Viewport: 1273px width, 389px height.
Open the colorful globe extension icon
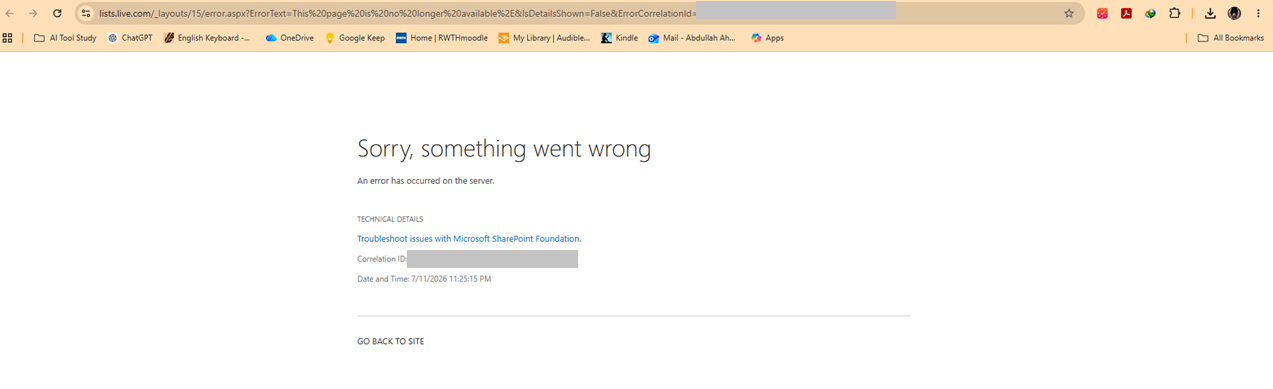(1151, 14)
